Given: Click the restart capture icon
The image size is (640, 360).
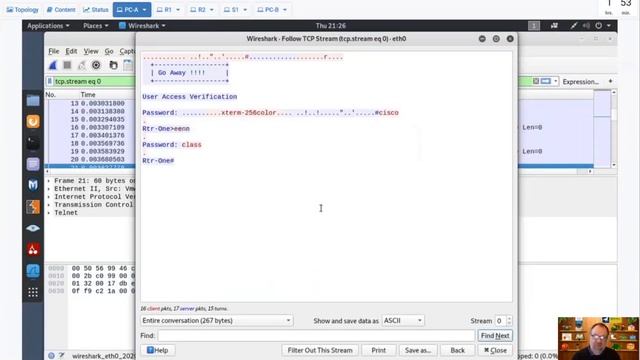Looking at the screenshot, I should [82, 65].
